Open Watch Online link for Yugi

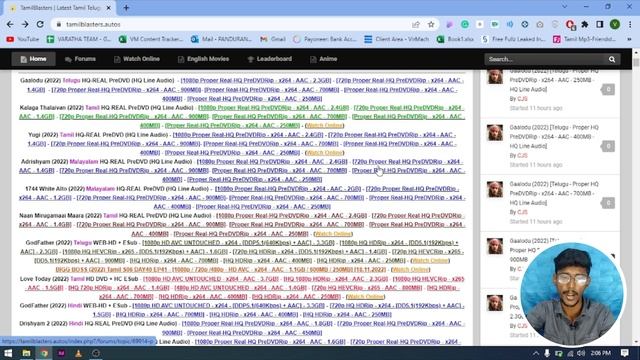click(x=324, y=153)
